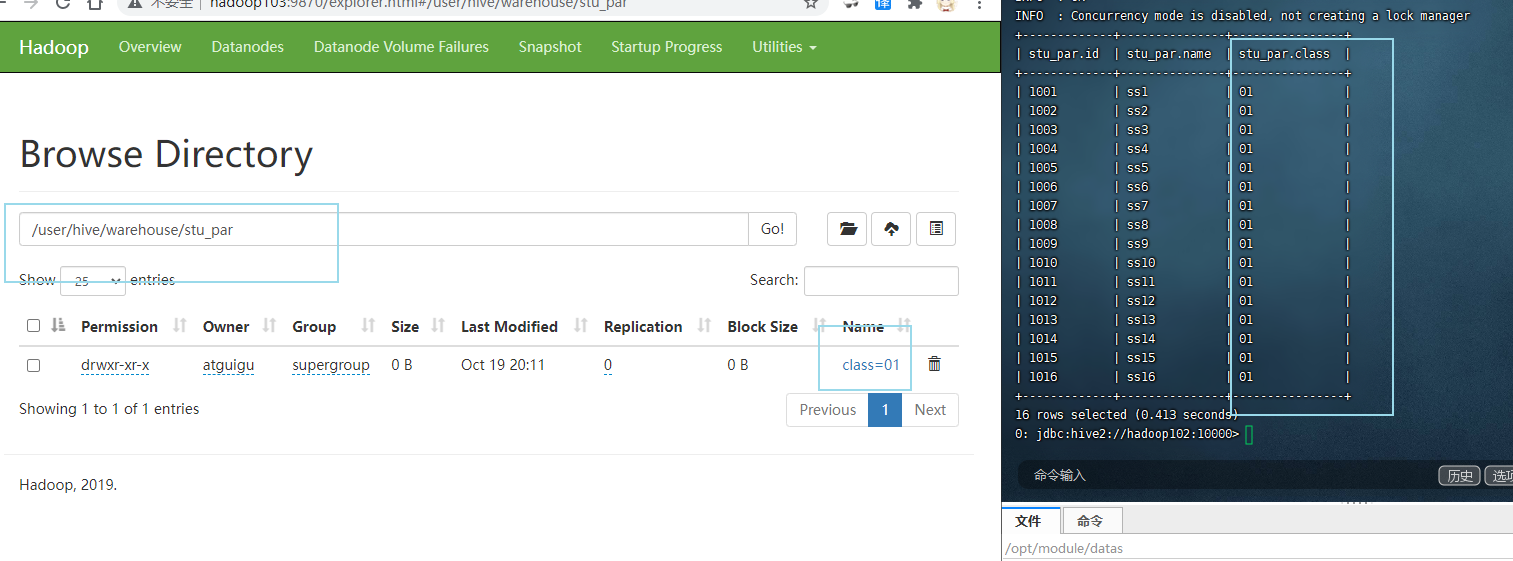Focus the directory path input field

point(383,229)
